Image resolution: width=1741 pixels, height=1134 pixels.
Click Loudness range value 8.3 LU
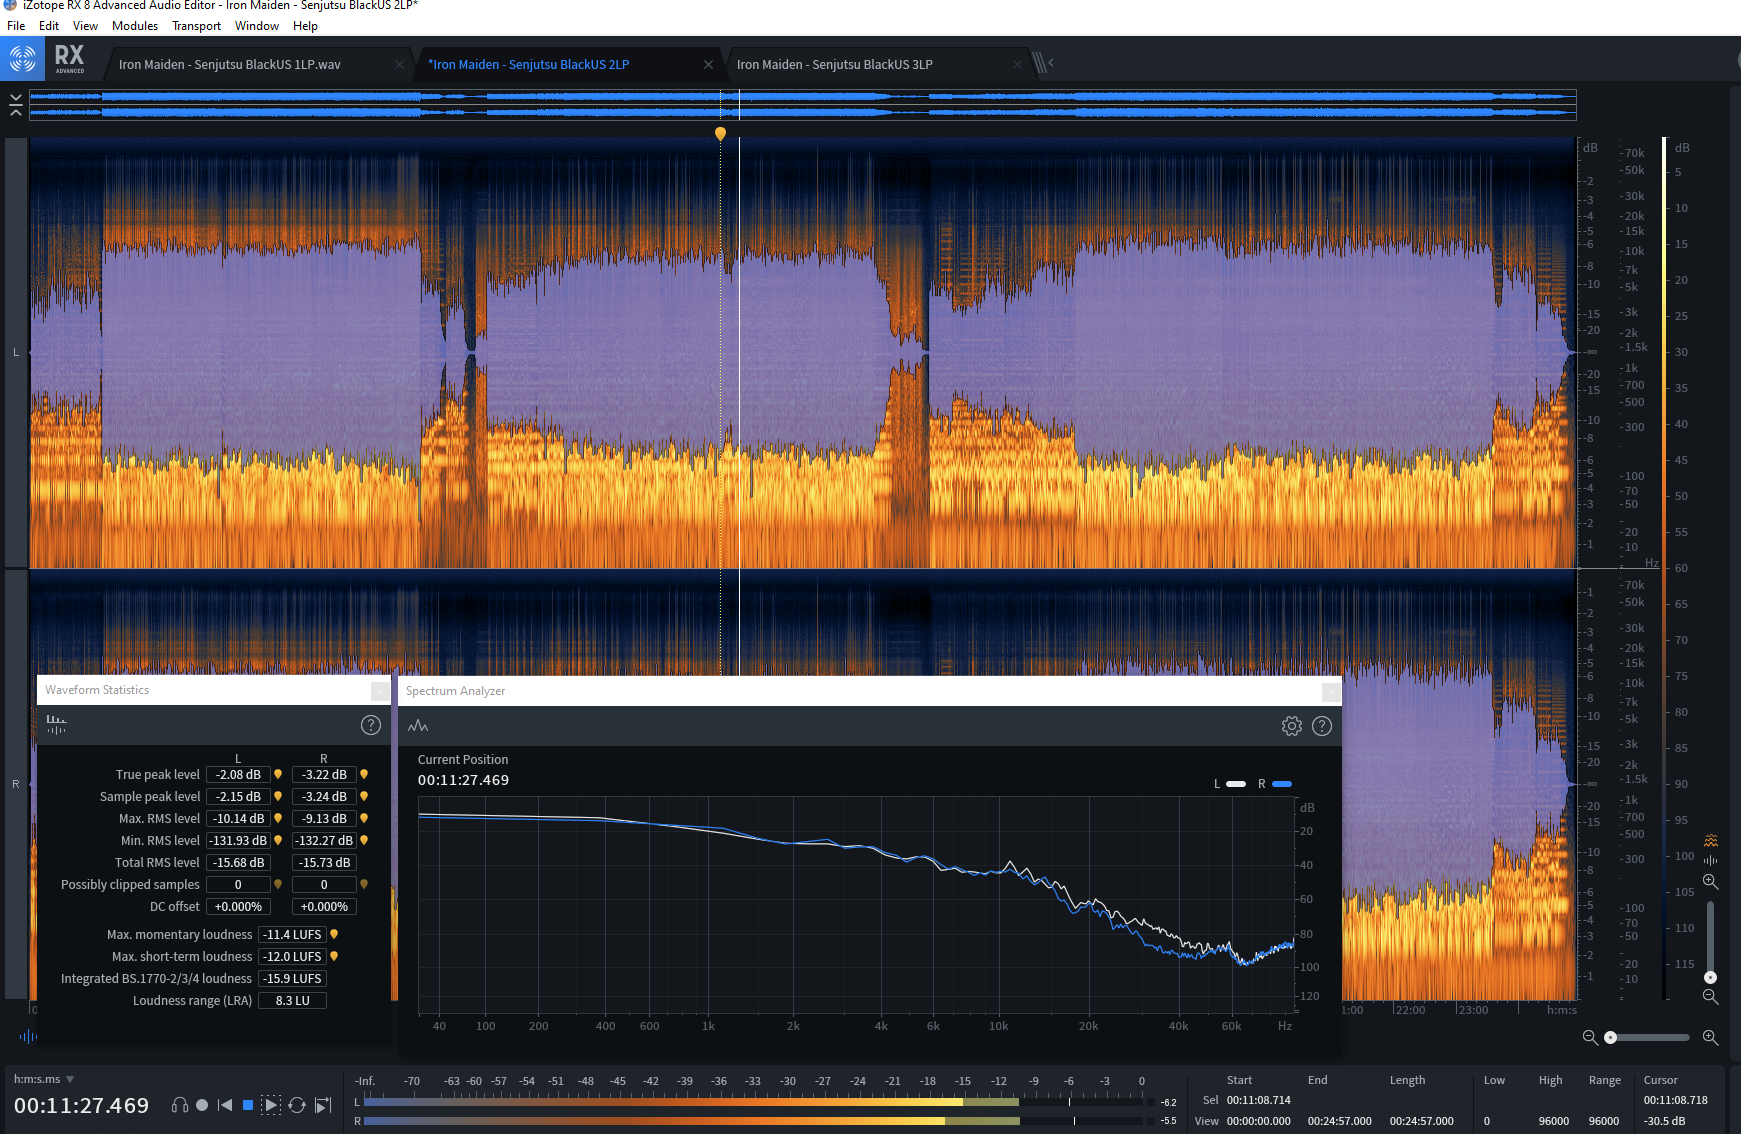coord(293,1000)
